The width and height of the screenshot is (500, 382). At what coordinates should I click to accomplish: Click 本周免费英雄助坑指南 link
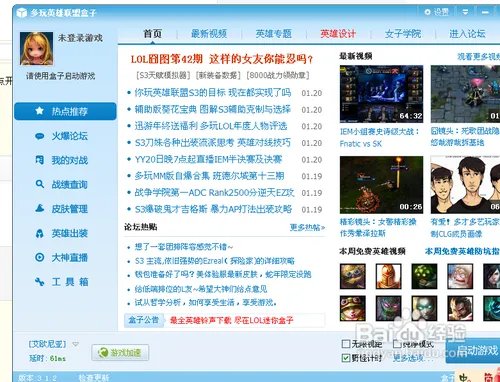coord(462,251)
